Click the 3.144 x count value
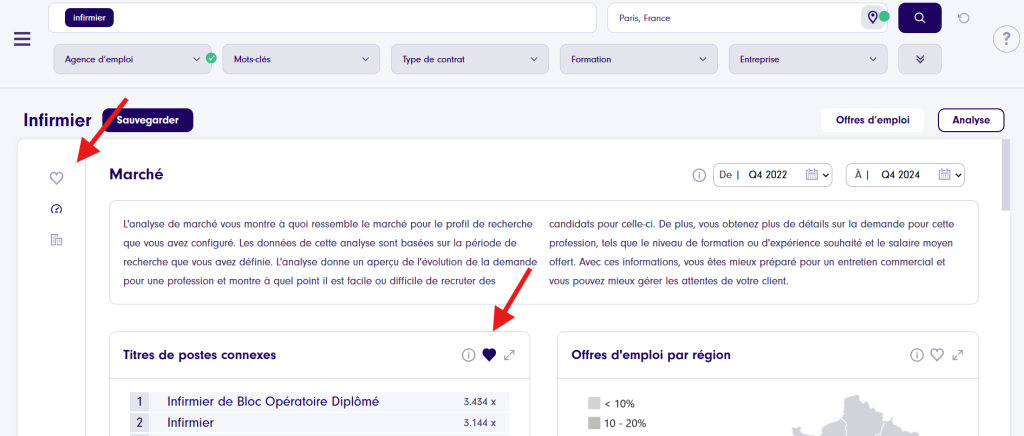Screen dimensions: 1024x436 [479, 424]
